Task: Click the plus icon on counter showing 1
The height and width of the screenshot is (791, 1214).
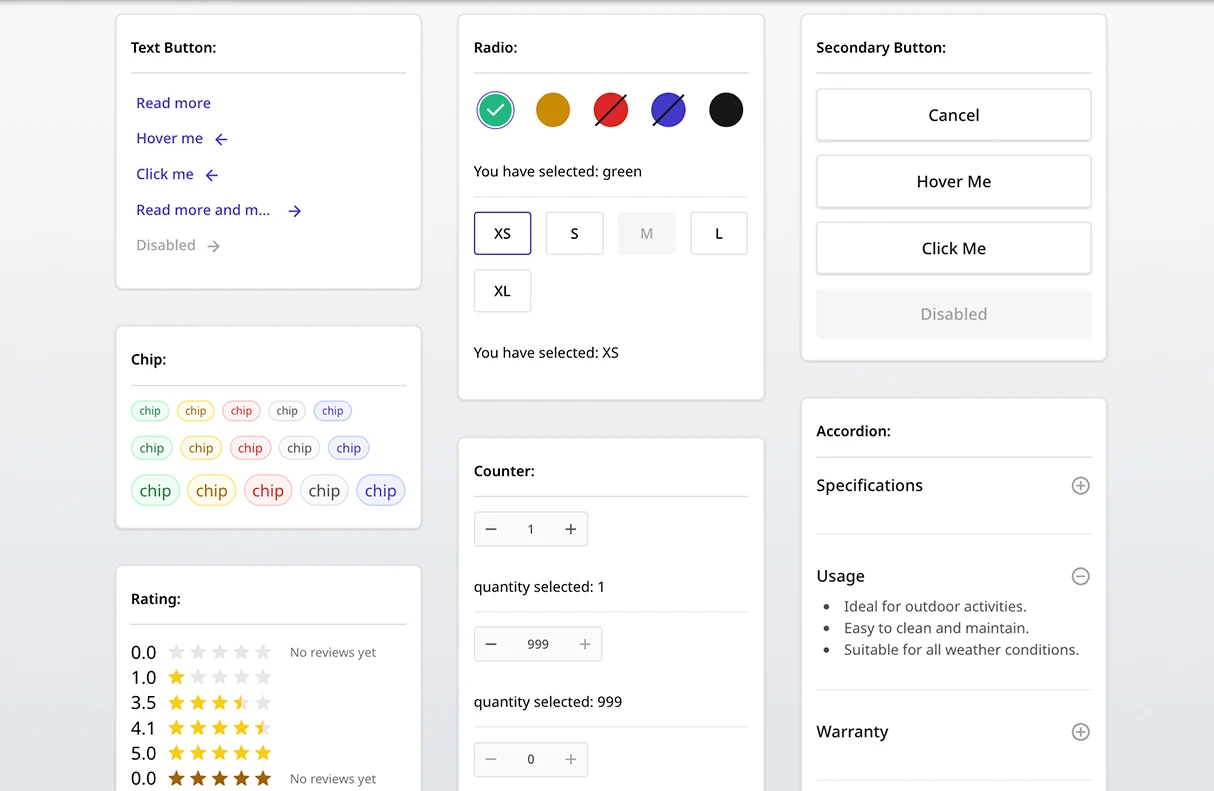Action: click(x=570, y=530)
